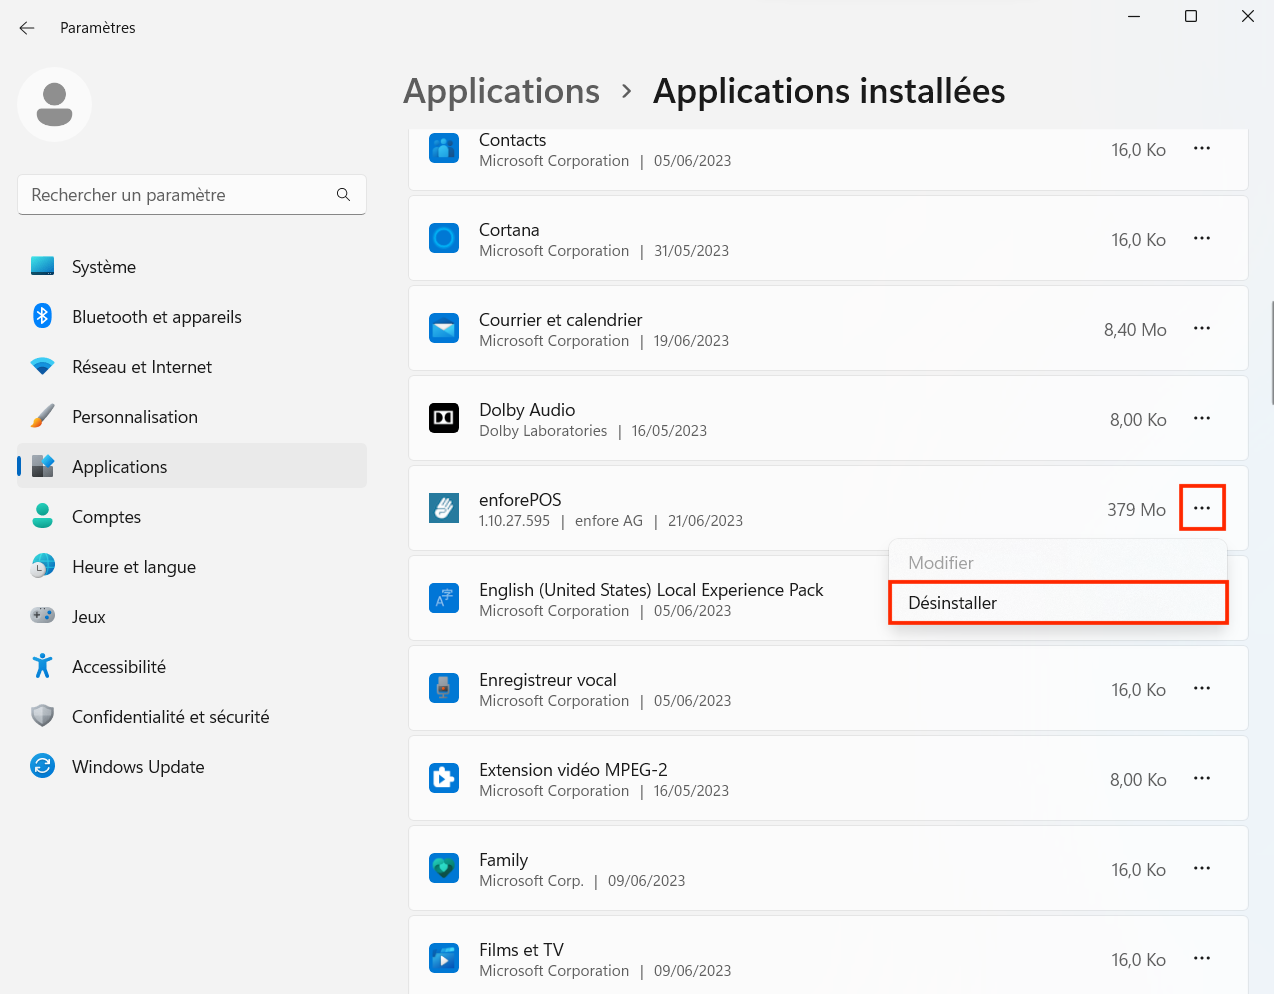Select Désinstaller in the context menu

point(1058,603)
